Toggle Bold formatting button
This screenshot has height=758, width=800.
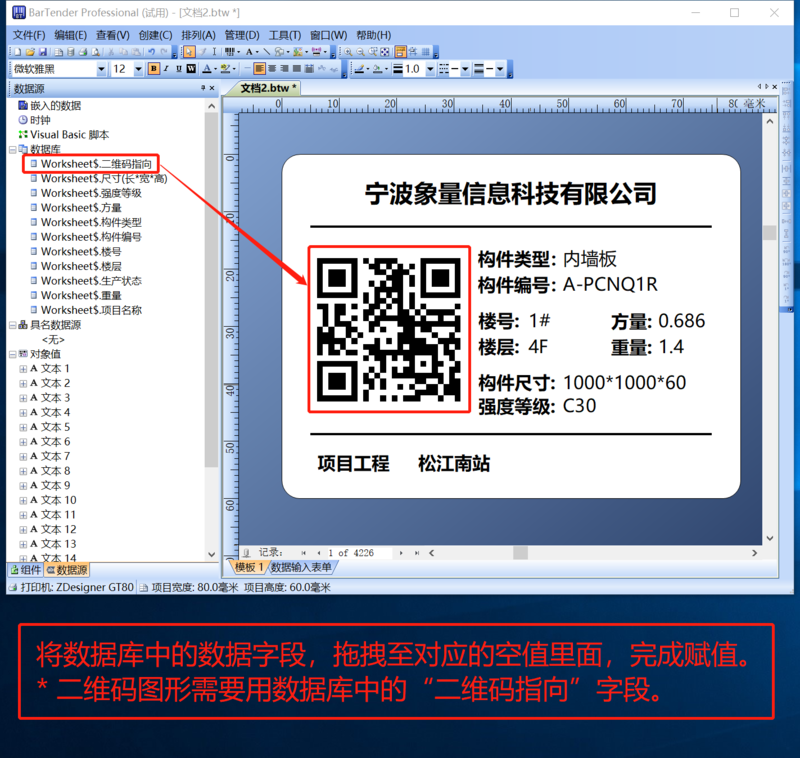(154, 69)
